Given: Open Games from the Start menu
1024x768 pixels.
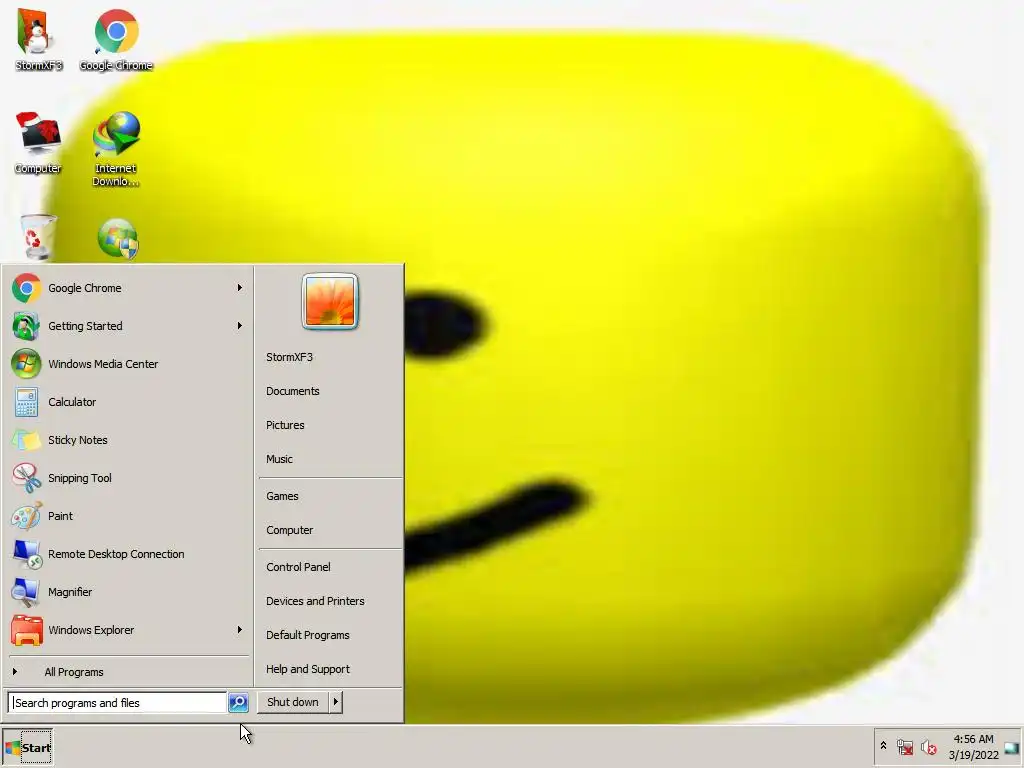Looking at the screenshot, I should click(282, 496).
